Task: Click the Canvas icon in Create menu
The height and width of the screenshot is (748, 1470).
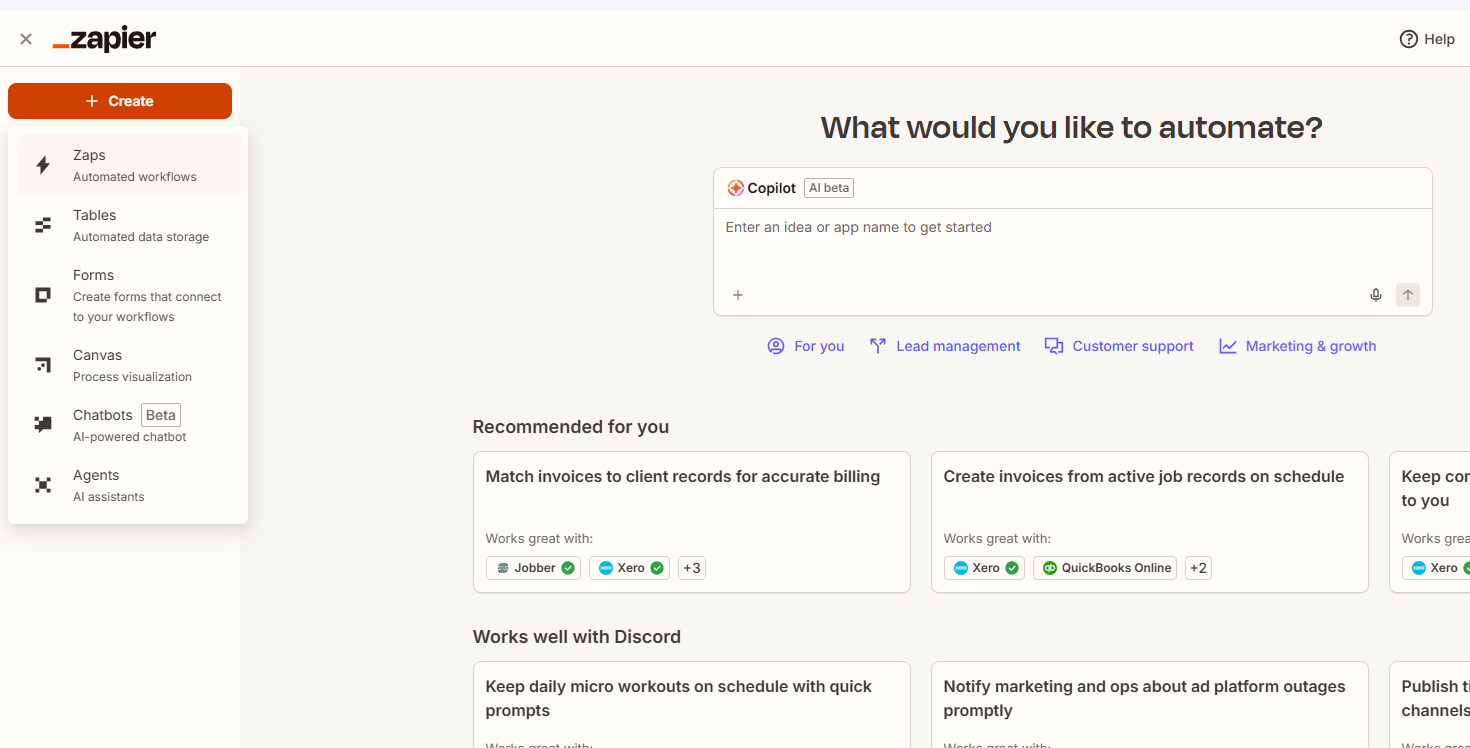Action: [43, 365]
